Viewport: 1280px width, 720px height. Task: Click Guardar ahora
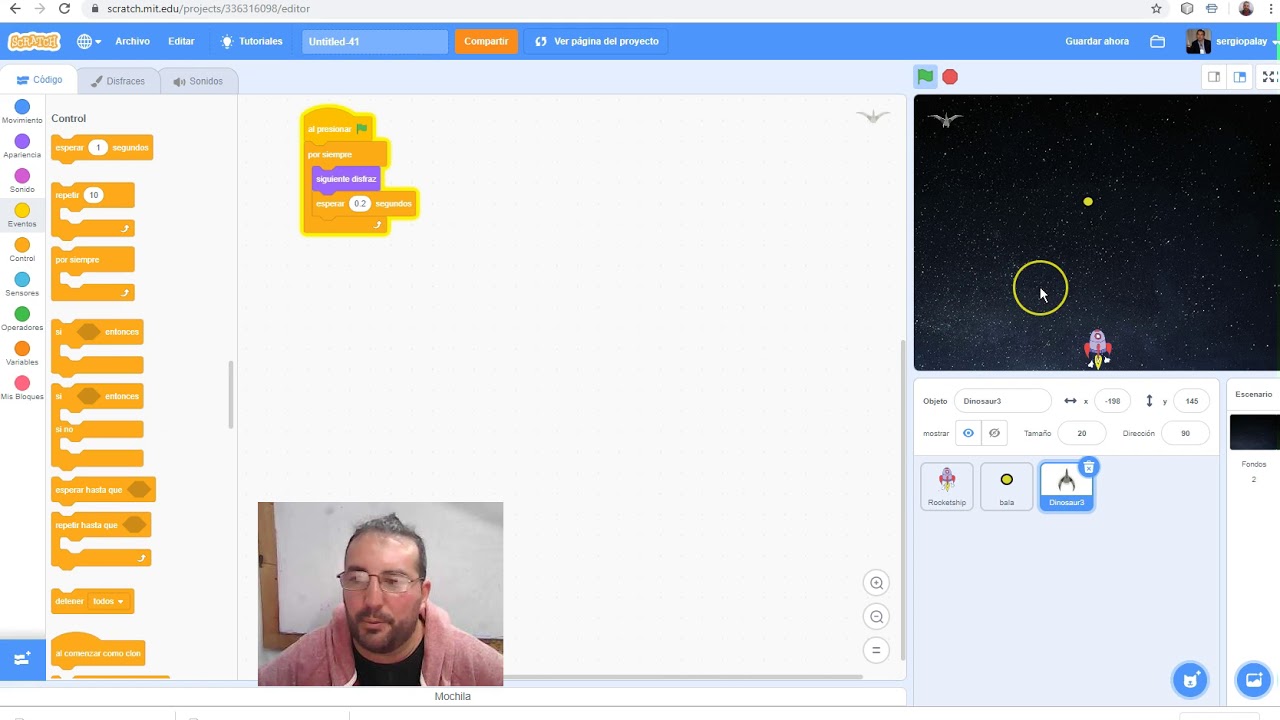pos(1097,41)
